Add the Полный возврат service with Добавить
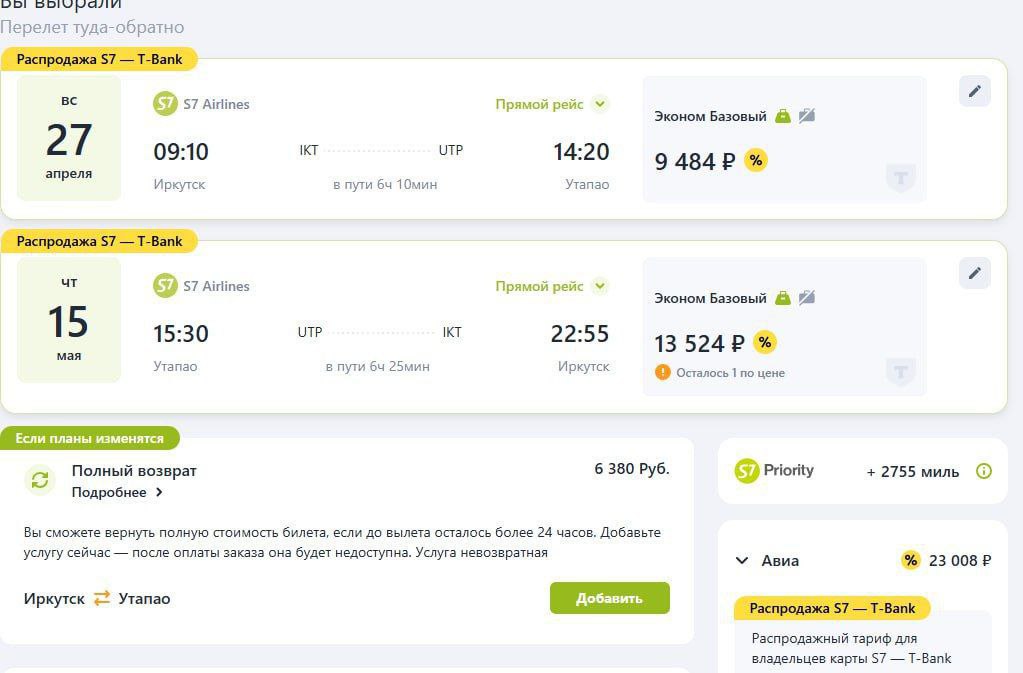The width and height of the screenshot is (1023, 673). click(609, 598)
